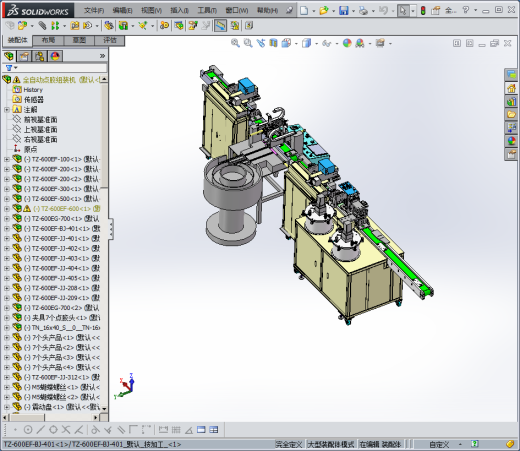This screenshot has height=451, width=520.
Task: Open the FeatureManager design tree tab
Action: click(9, 56)
